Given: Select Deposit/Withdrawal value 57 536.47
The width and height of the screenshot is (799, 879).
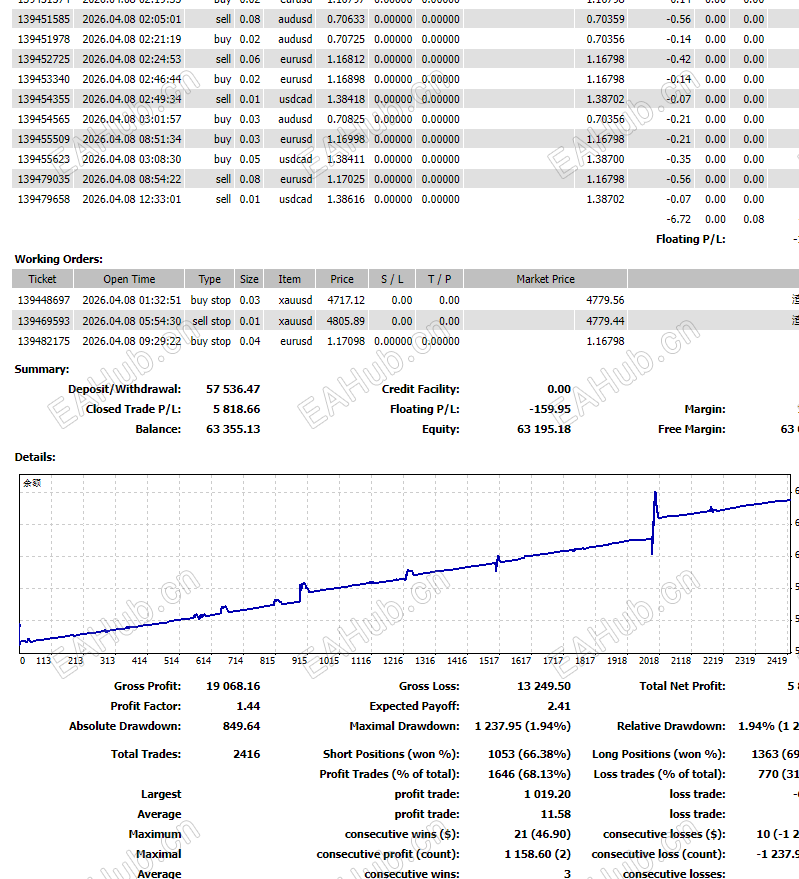Looking at the screenshot, I should [233, 389].
